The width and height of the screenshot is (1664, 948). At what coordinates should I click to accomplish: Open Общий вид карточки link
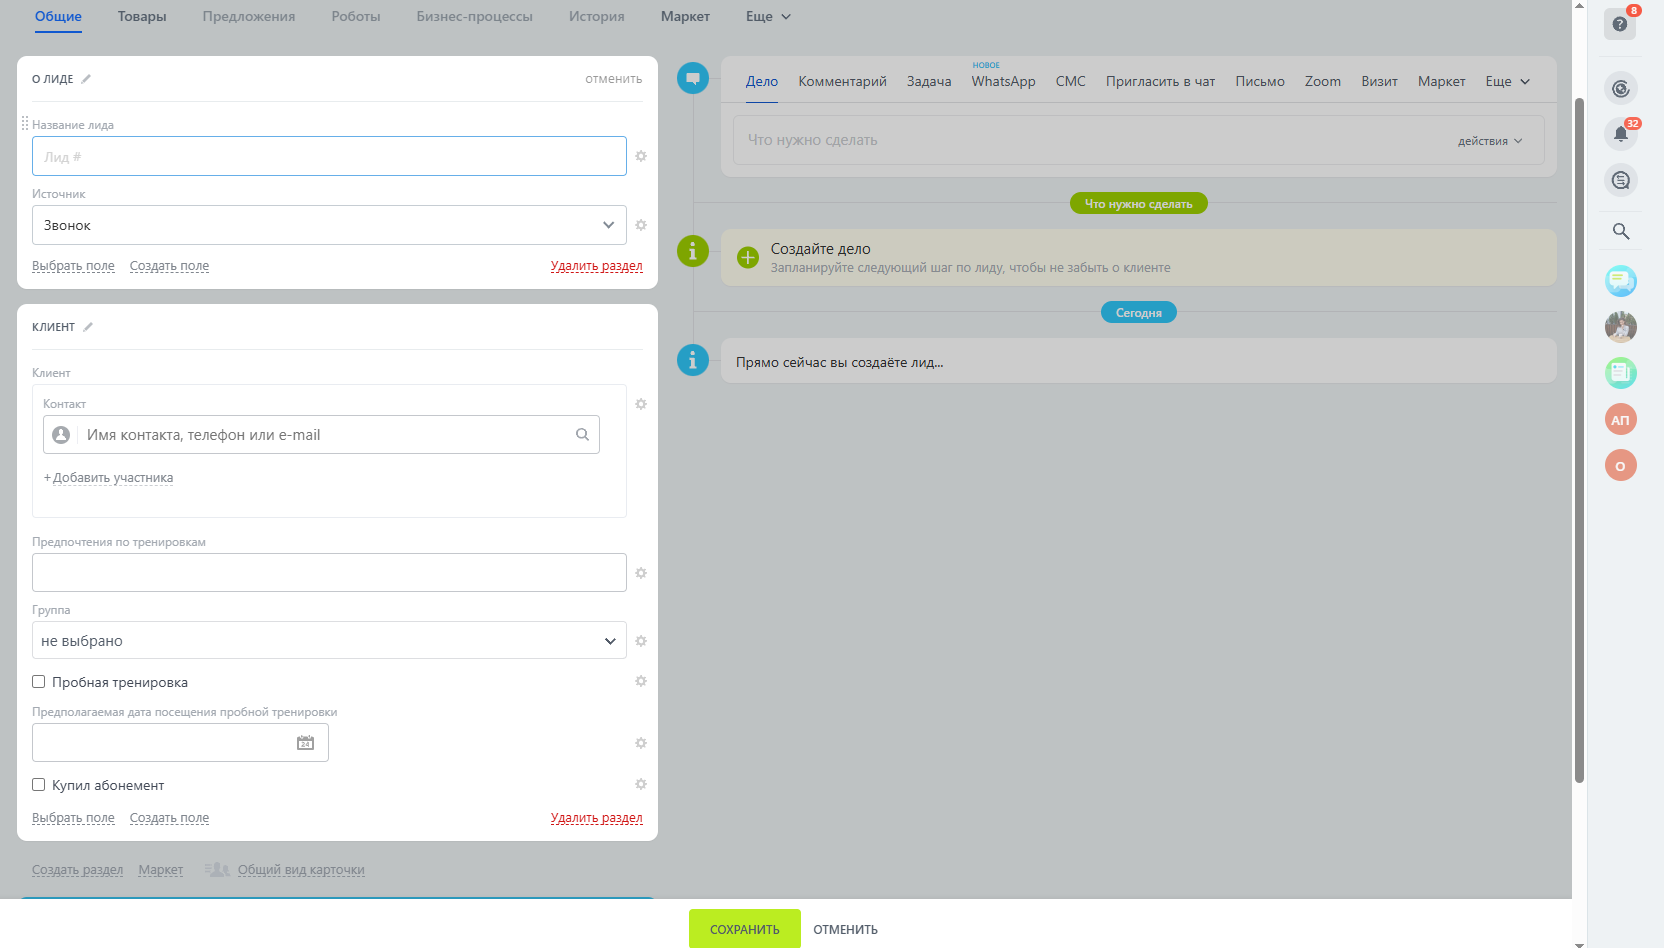(301, 870)
